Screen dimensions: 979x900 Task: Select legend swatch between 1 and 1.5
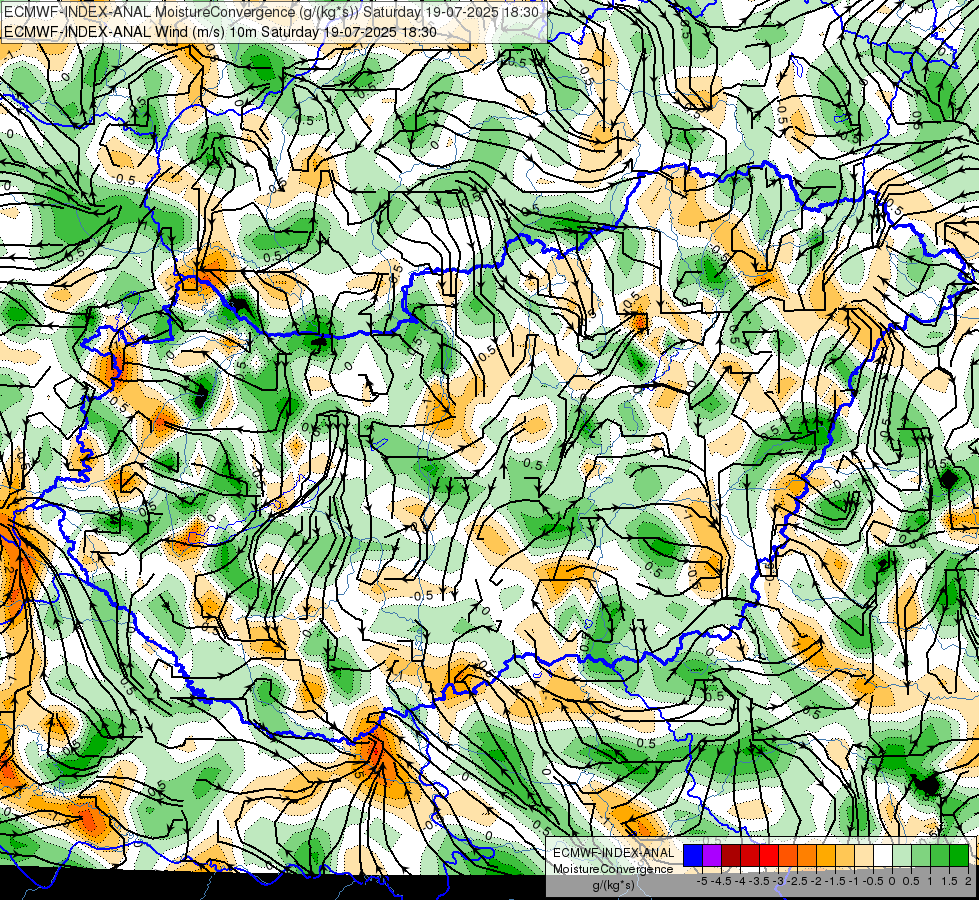point(940,855)
